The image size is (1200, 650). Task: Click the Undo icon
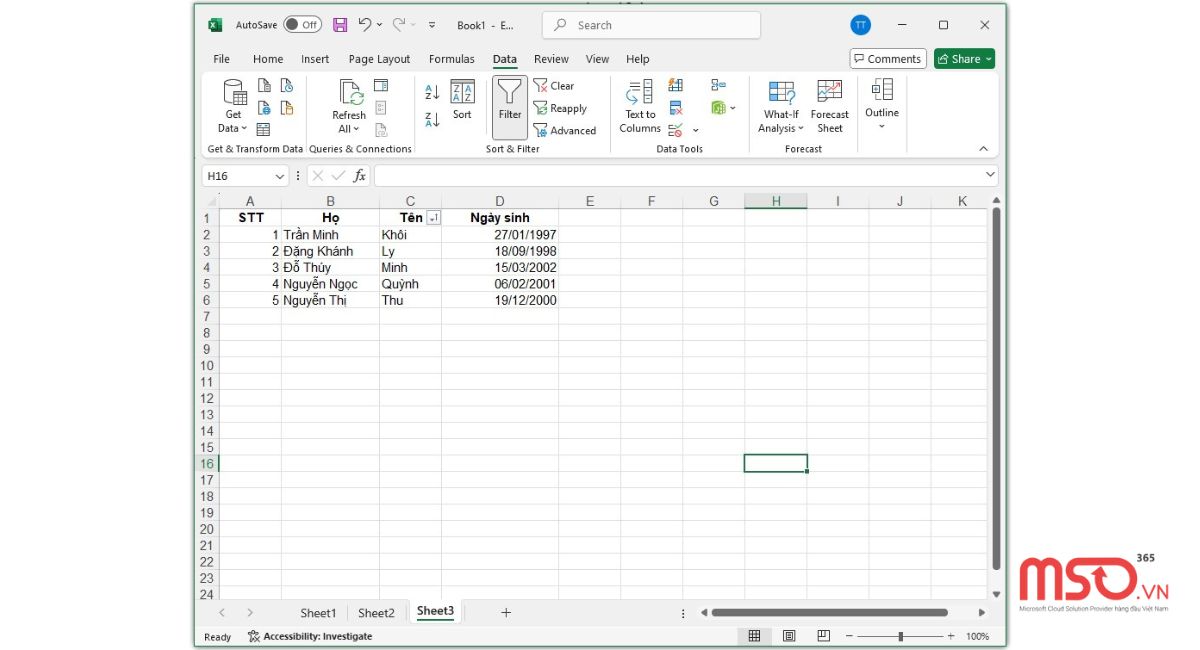pos(365,25)
